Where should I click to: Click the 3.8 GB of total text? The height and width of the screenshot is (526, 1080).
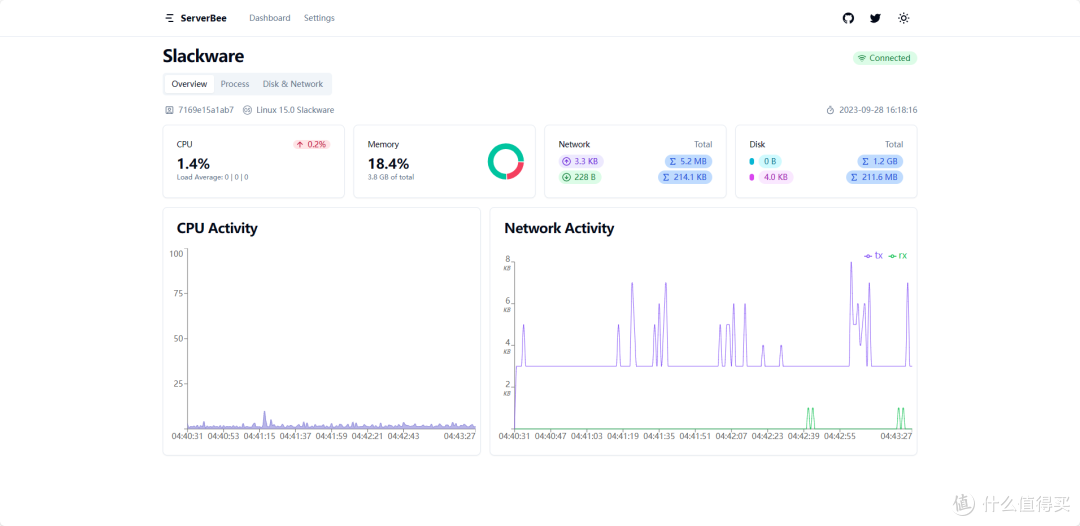point(391,177)
